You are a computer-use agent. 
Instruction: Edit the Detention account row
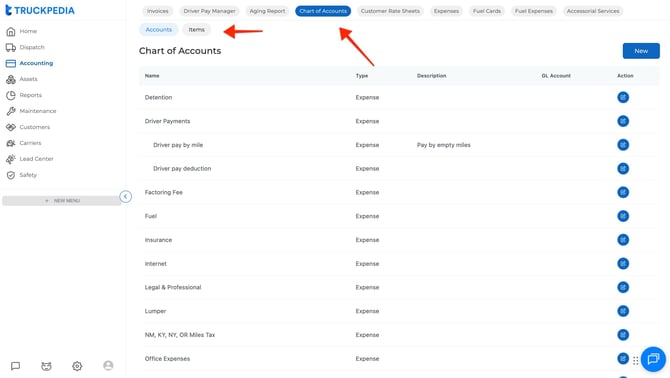[623, 97]
